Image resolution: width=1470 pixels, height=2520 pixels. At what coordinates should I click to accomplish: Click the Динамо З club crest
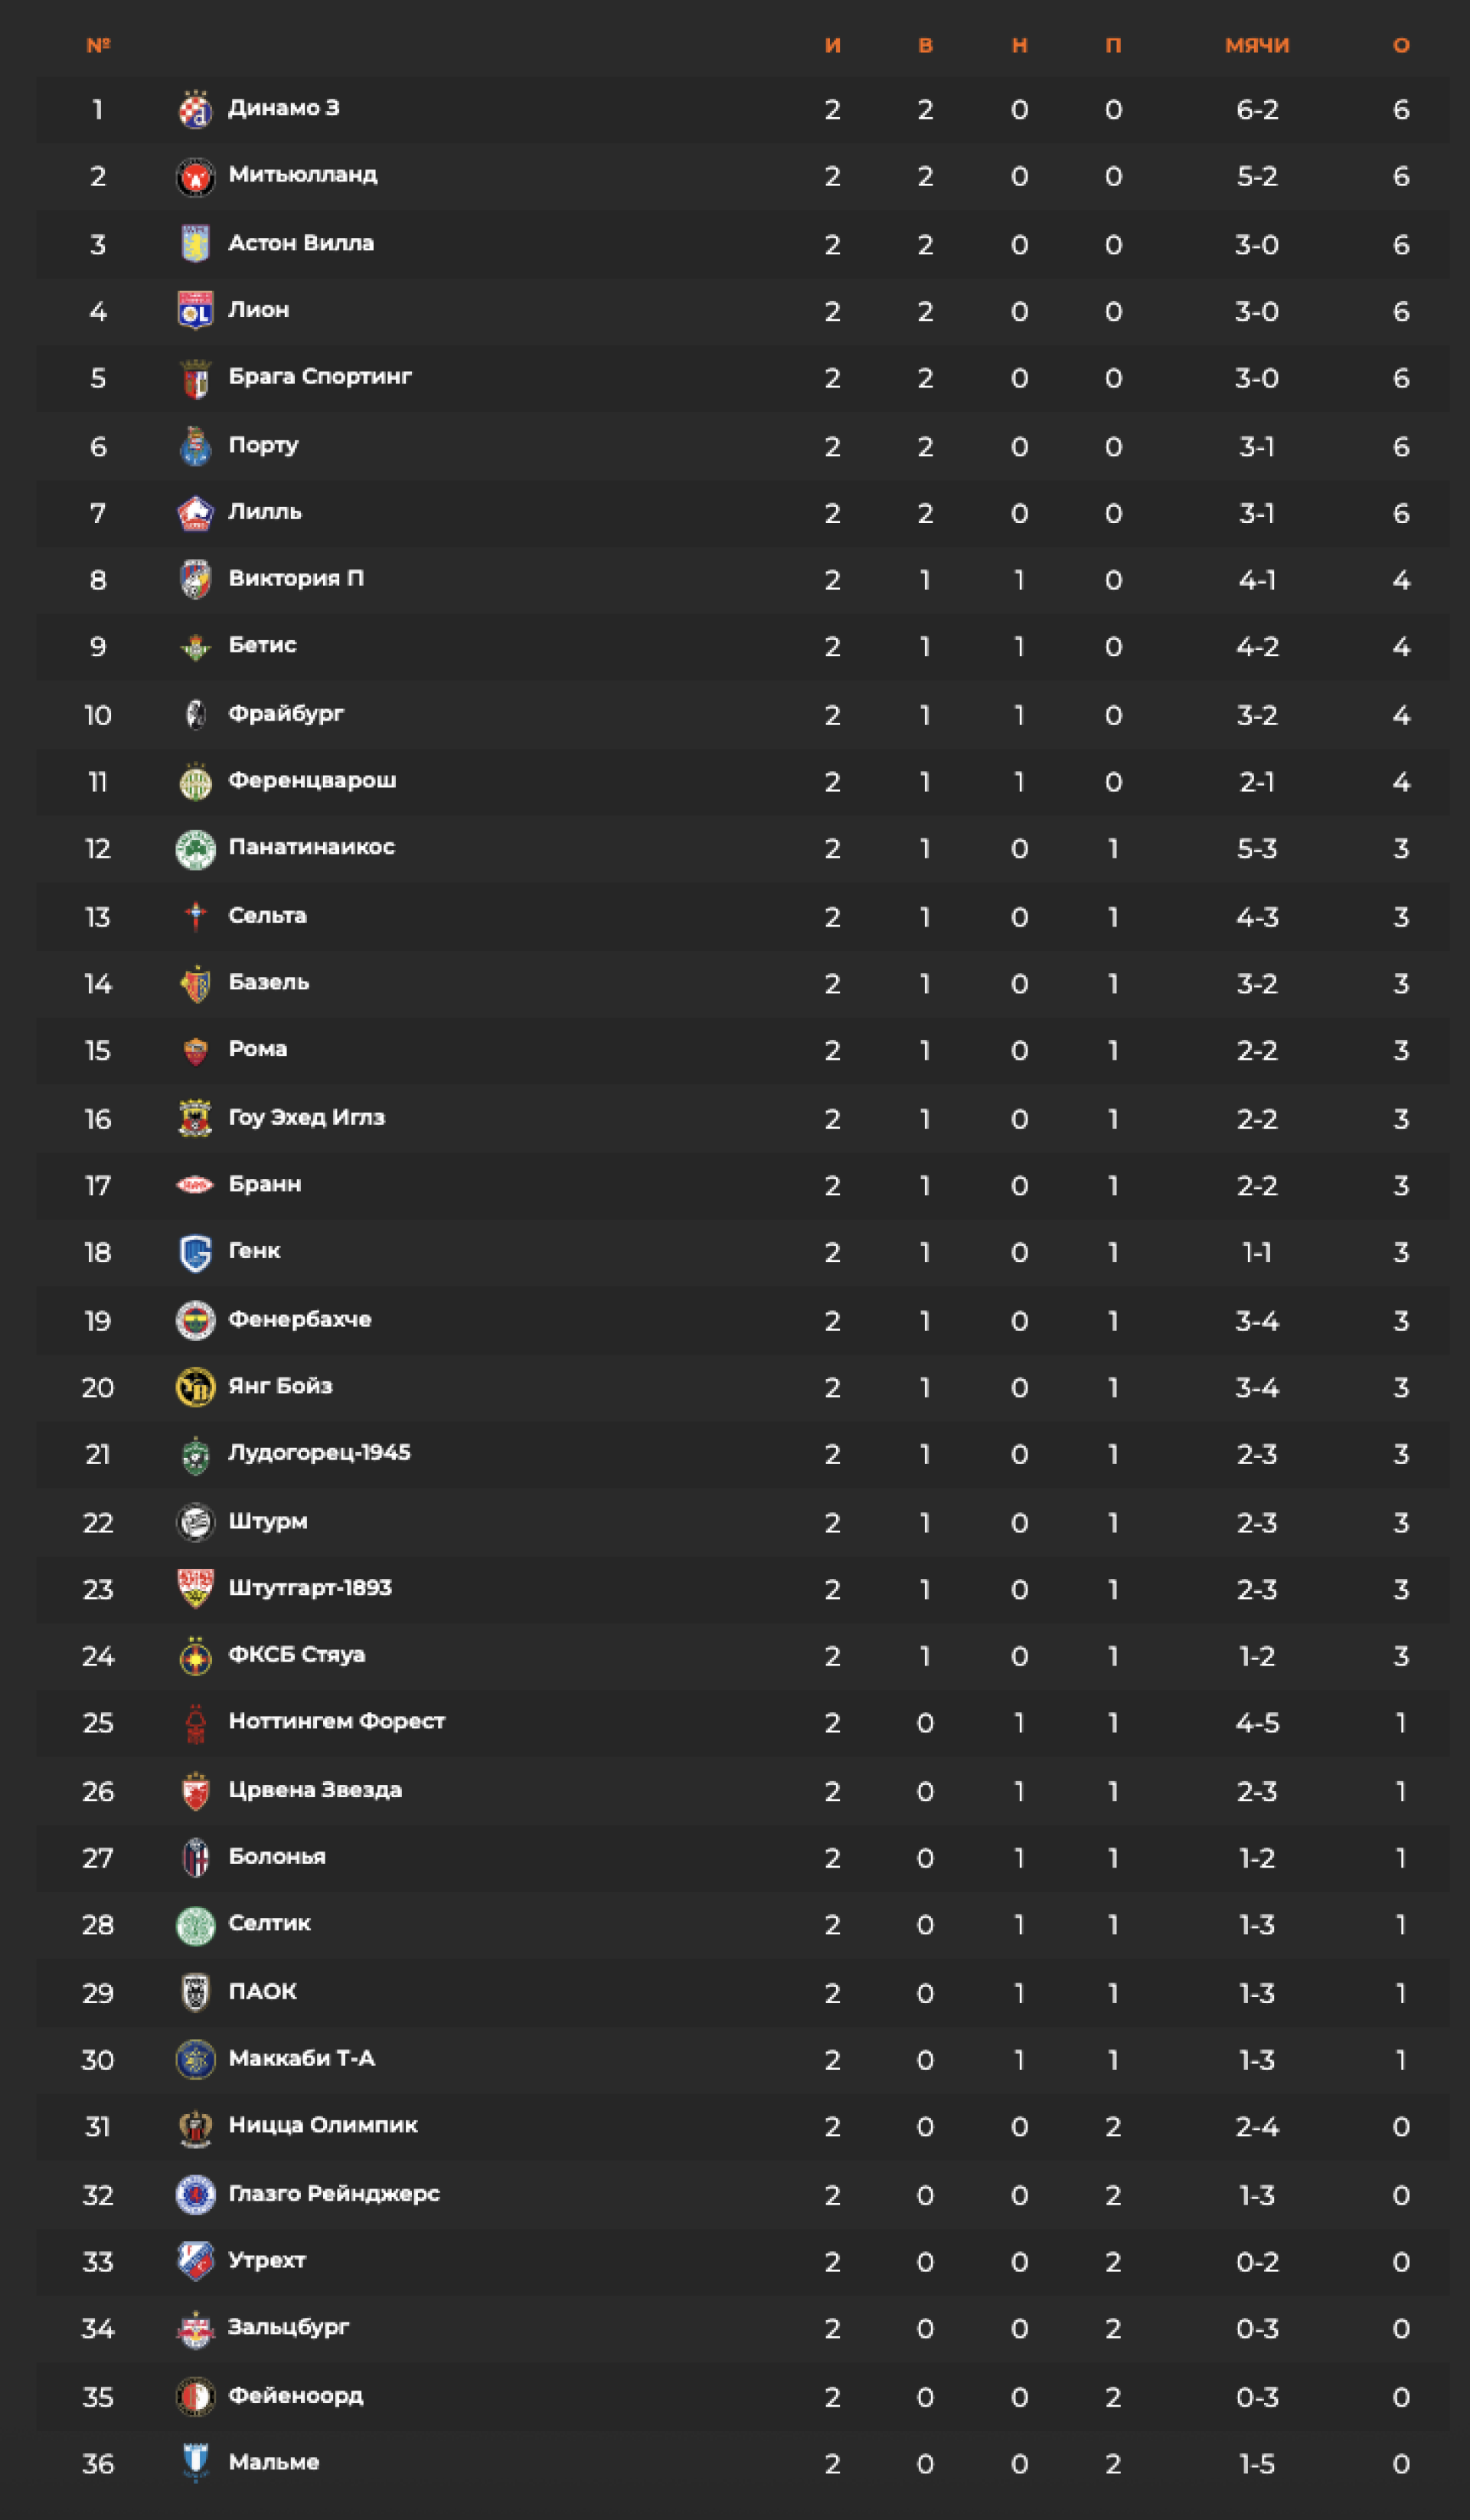coord(195,110)
